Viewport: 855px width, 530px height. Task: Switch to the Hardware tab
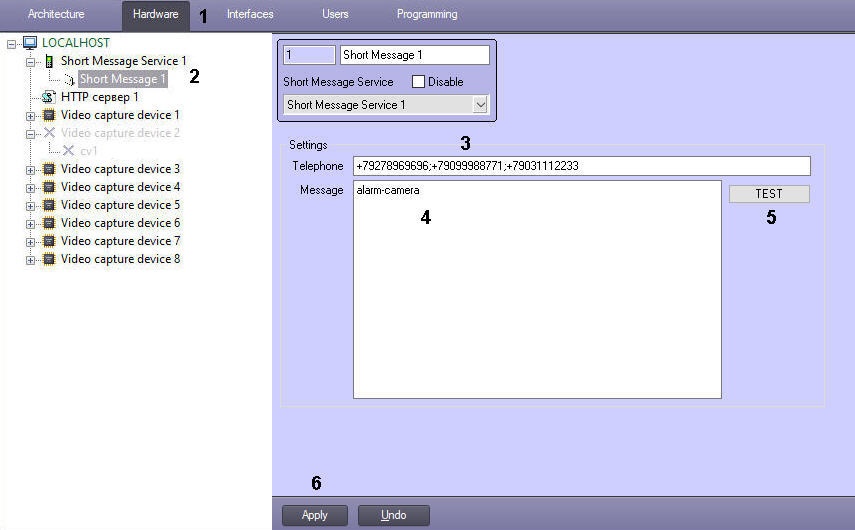(155, 15)
